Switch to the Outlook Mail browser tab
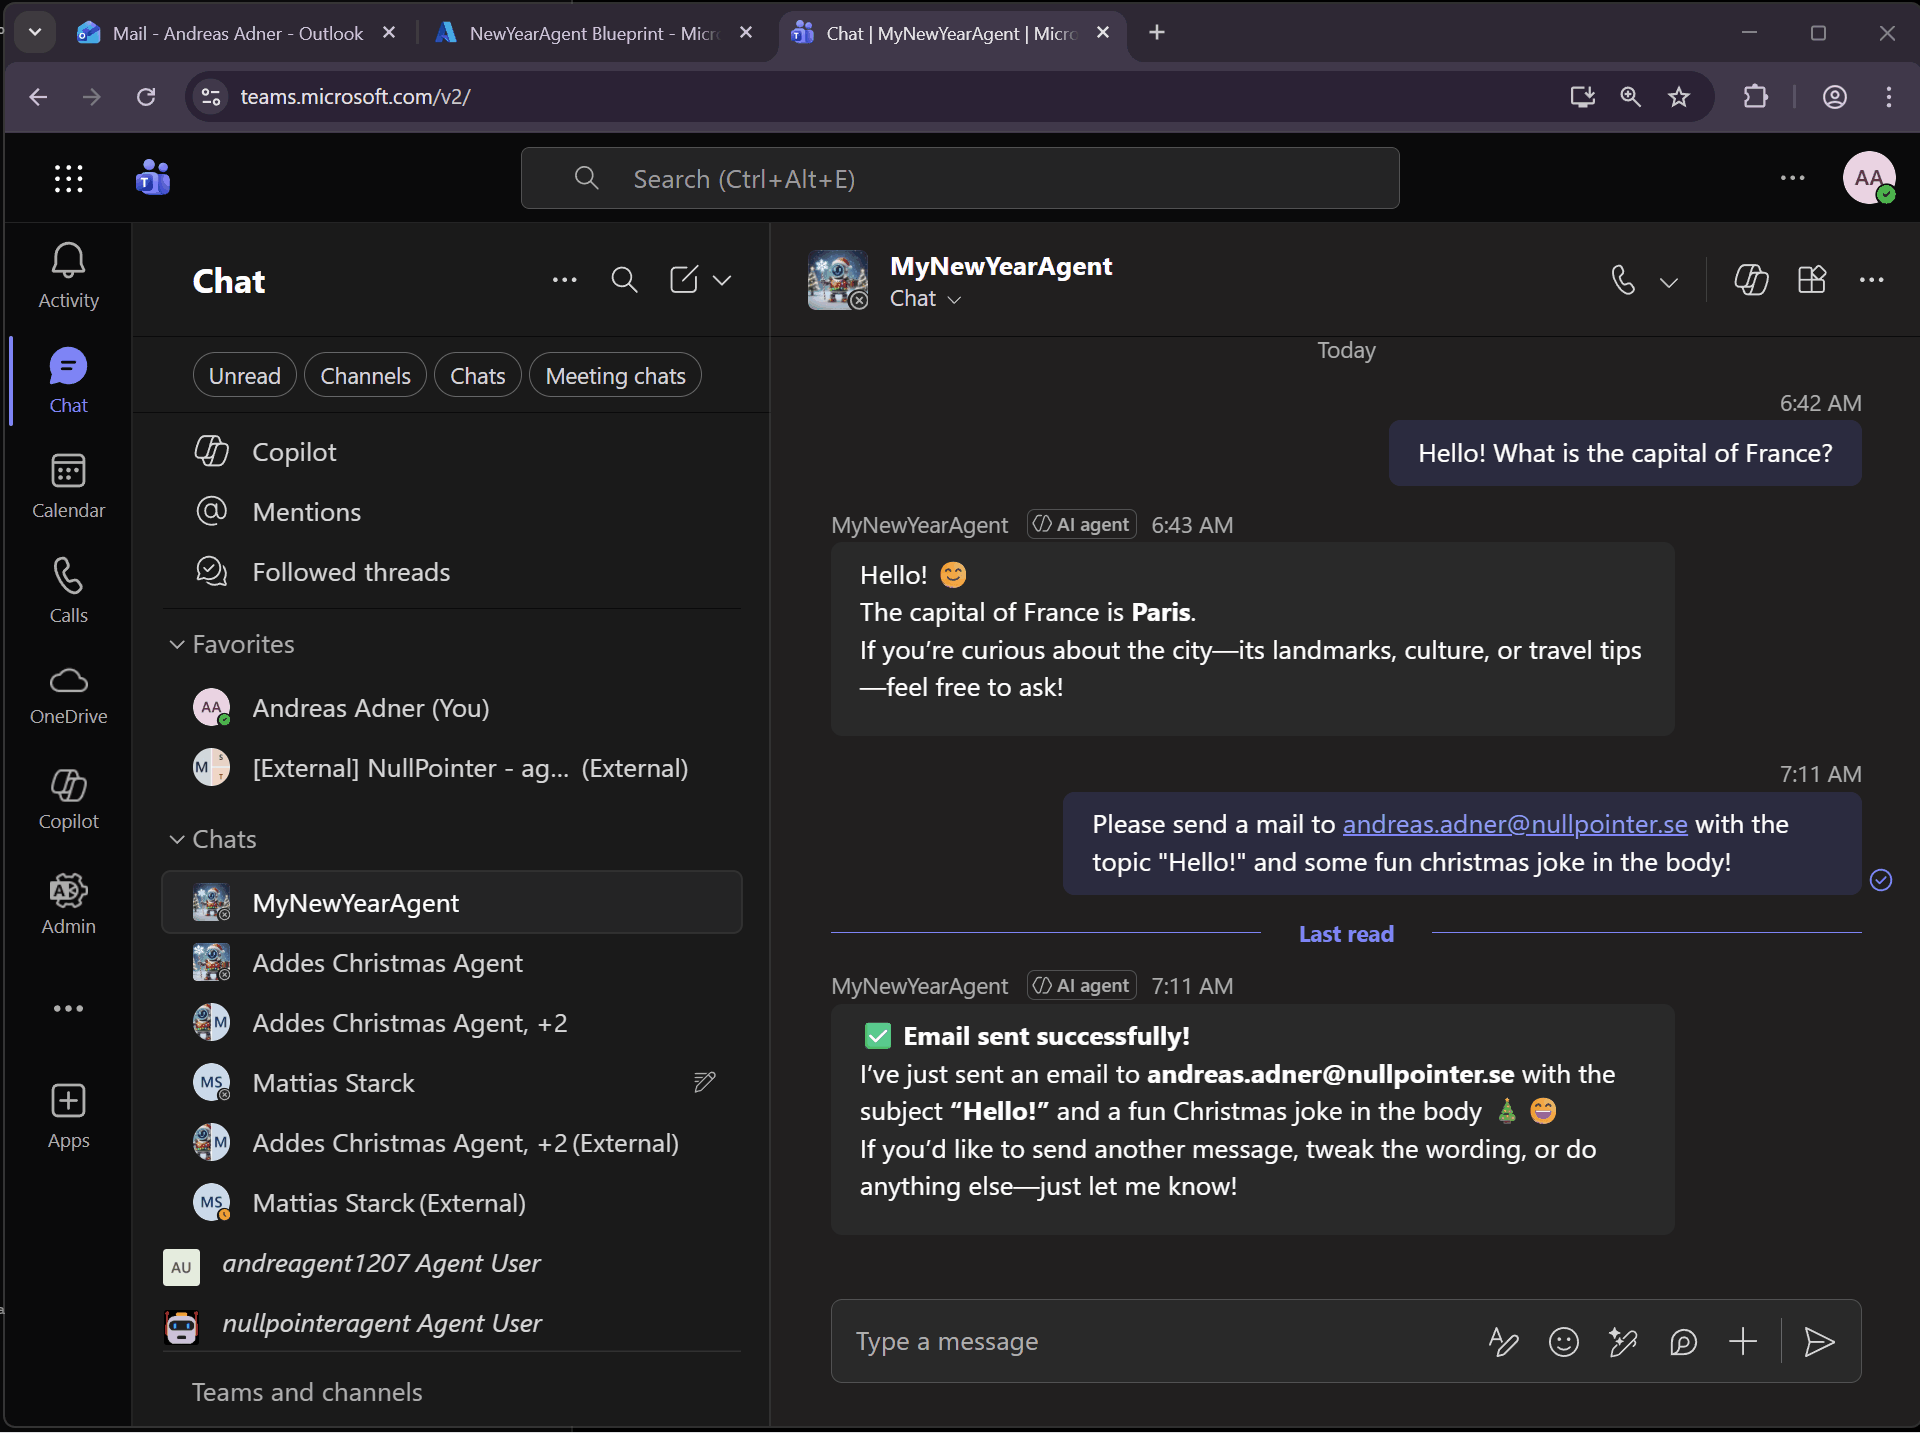This screenshot has height=1433, width=1920. tap(237, 33)
